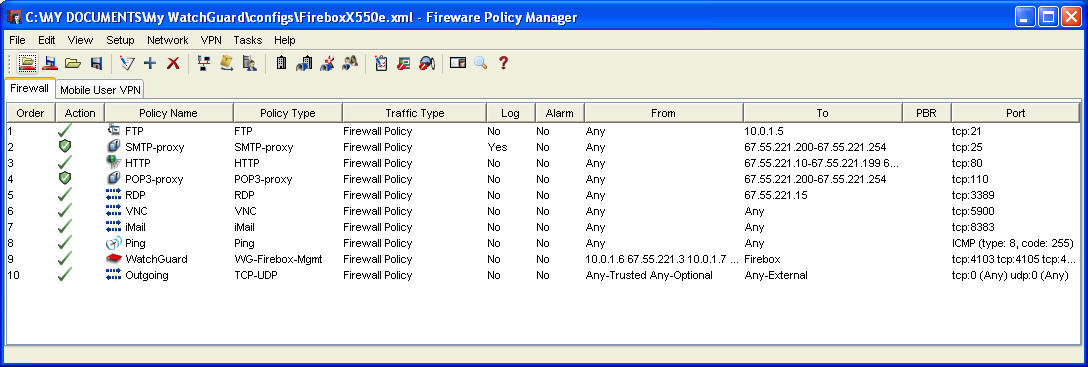Viewport: 1088px width, 367px height.
Task: Click the green shield action icon for POP3-proxy
Action: pyautogui.click(x=65, y=179)
